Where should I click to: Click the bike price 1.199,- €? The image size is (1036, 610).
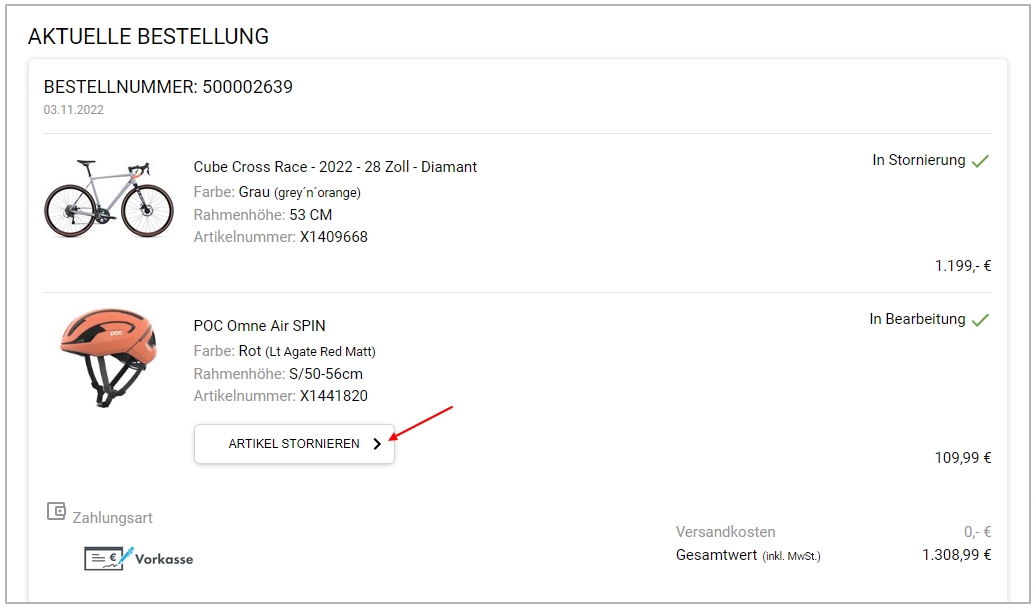tap(963, 266)
